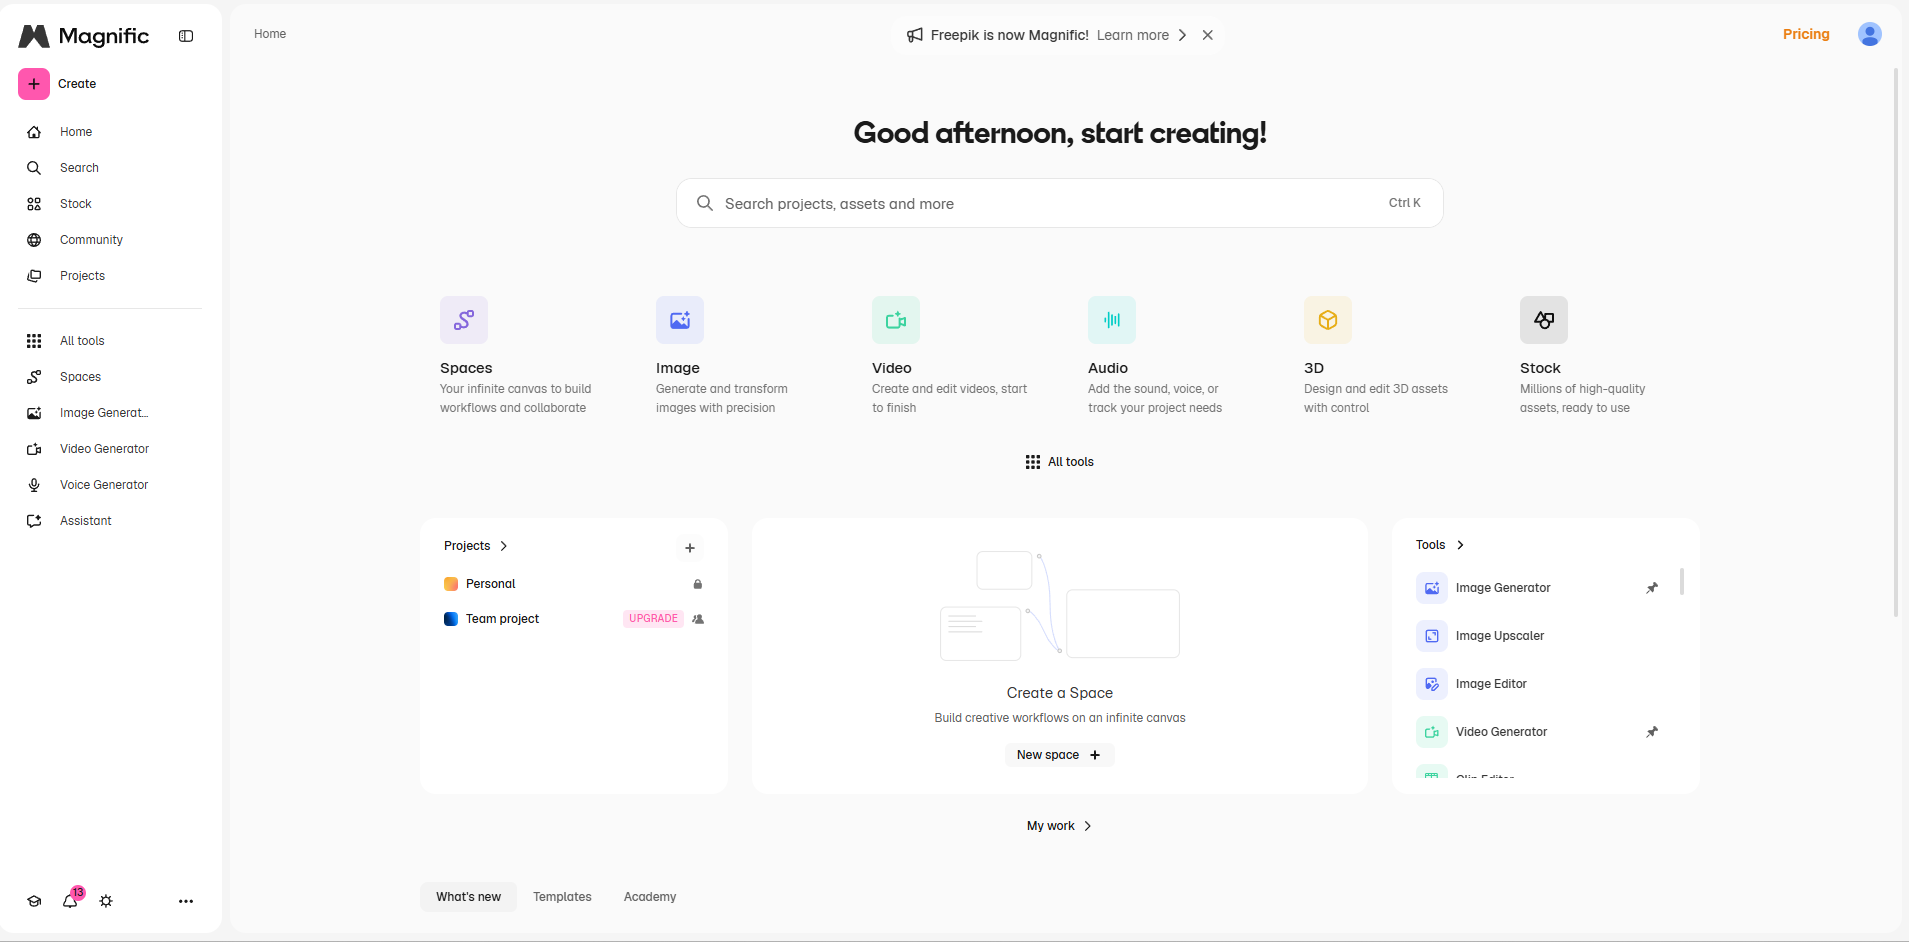Switch to the Templates tab
This screenshot has height=942, width=1909.
point(562,897)
